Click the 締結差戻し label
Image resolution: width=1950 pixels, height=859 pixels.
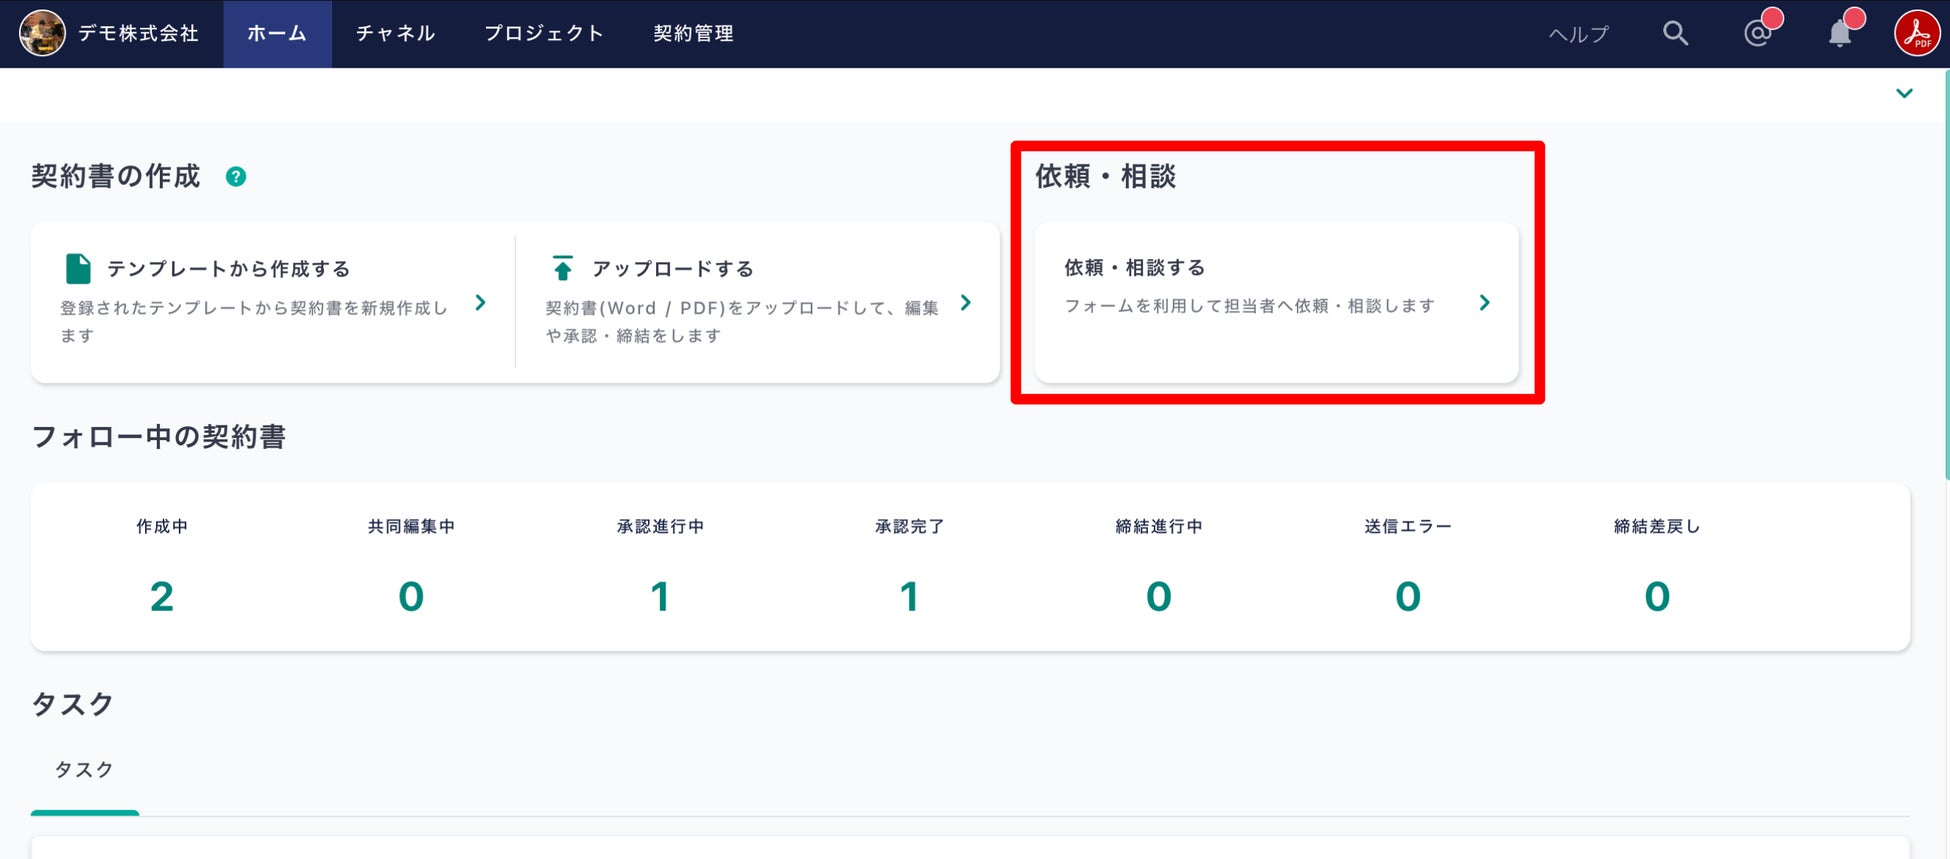coord(1657,526)
